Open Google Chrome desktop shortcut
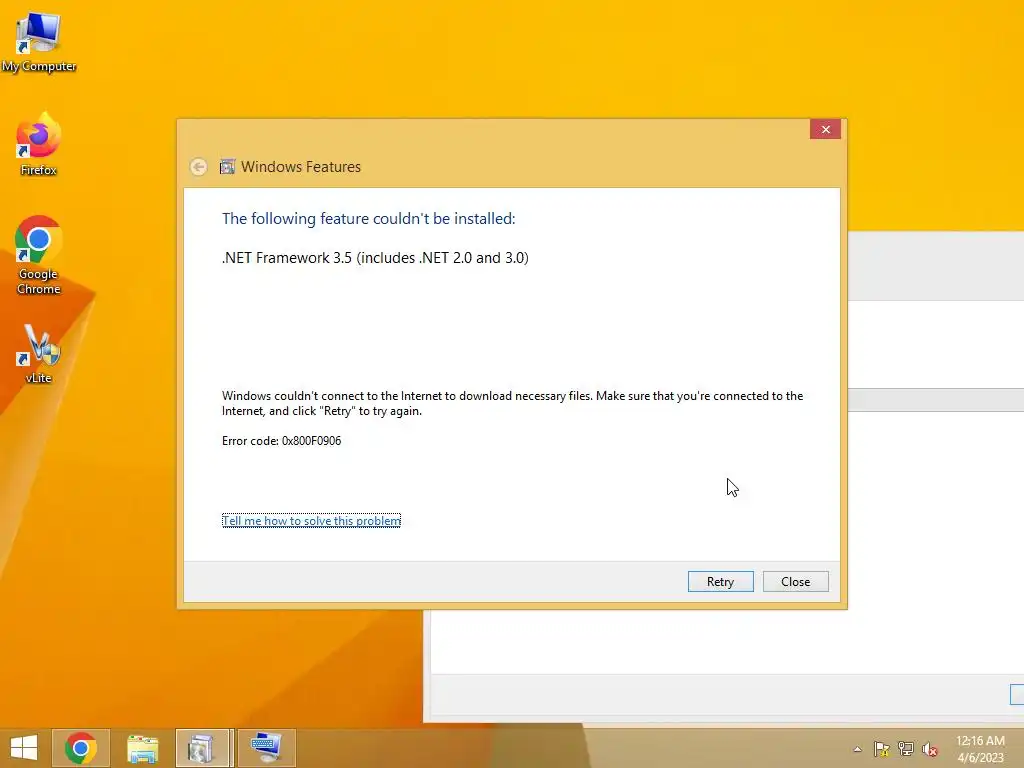Image resolution: width=1024 pixels, height=768 pixels. click(39, 255)
